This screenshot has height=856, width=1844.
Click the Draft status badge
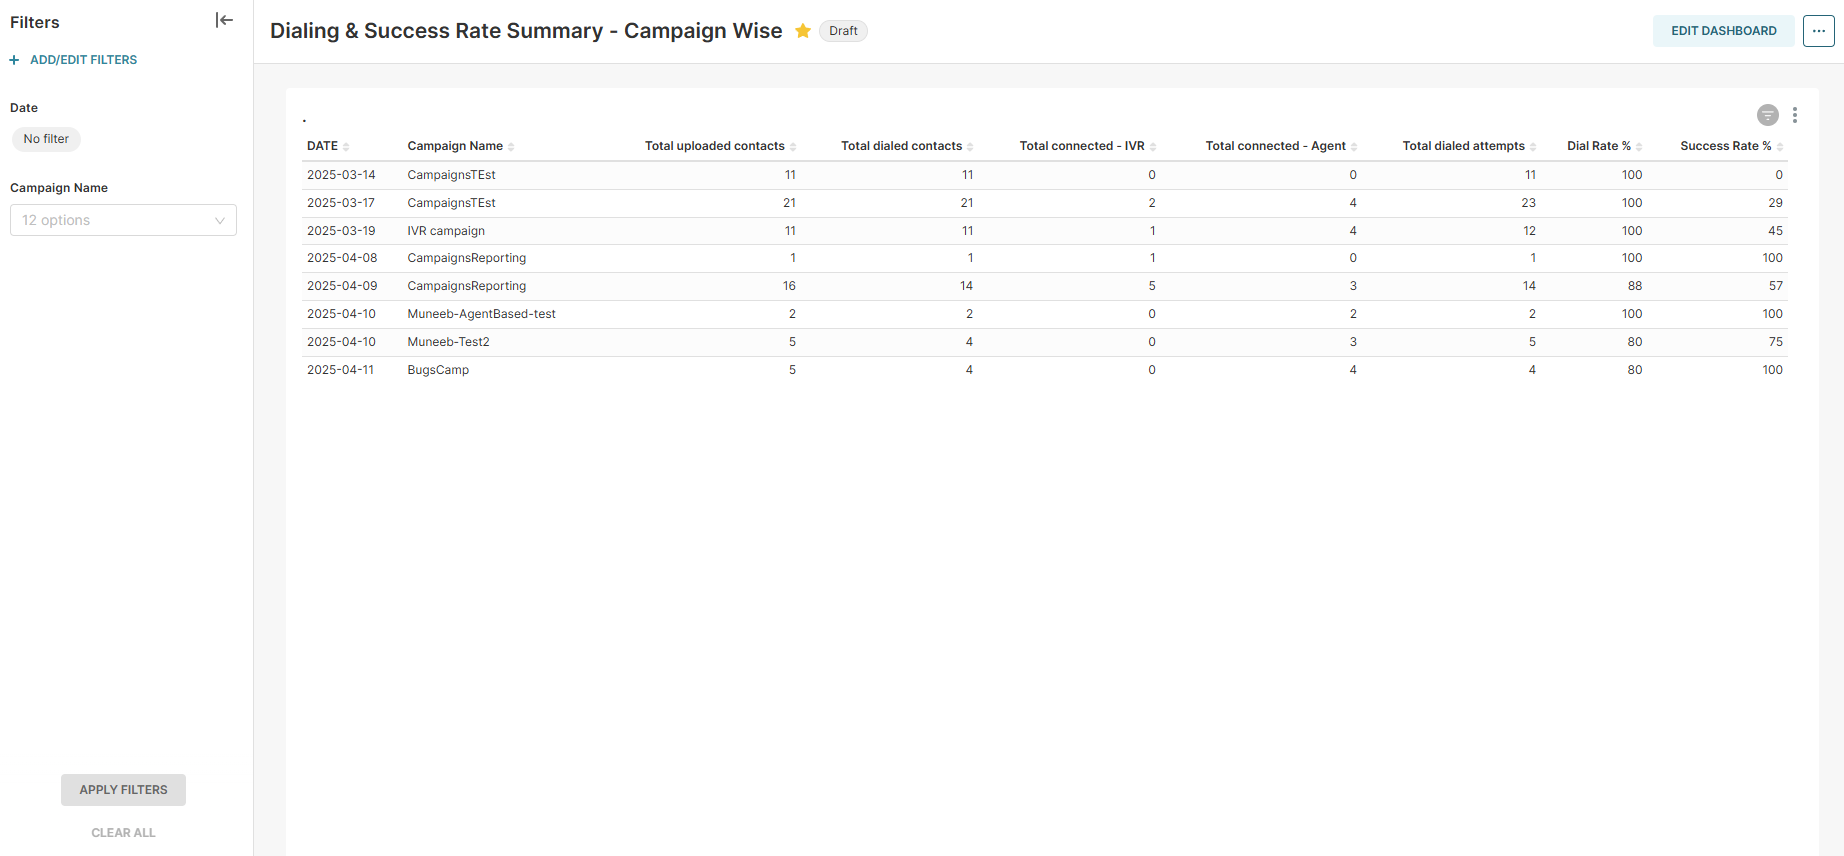(x=843, y=31)
